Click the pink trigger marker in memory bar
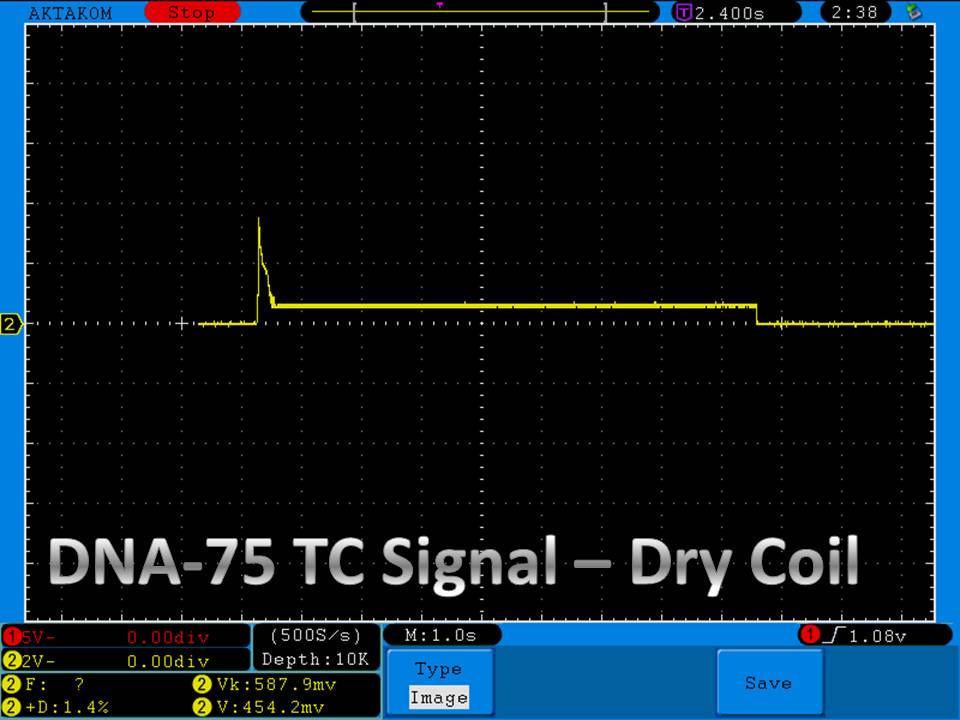Viewport: 960px width, 720px height. 439,5
